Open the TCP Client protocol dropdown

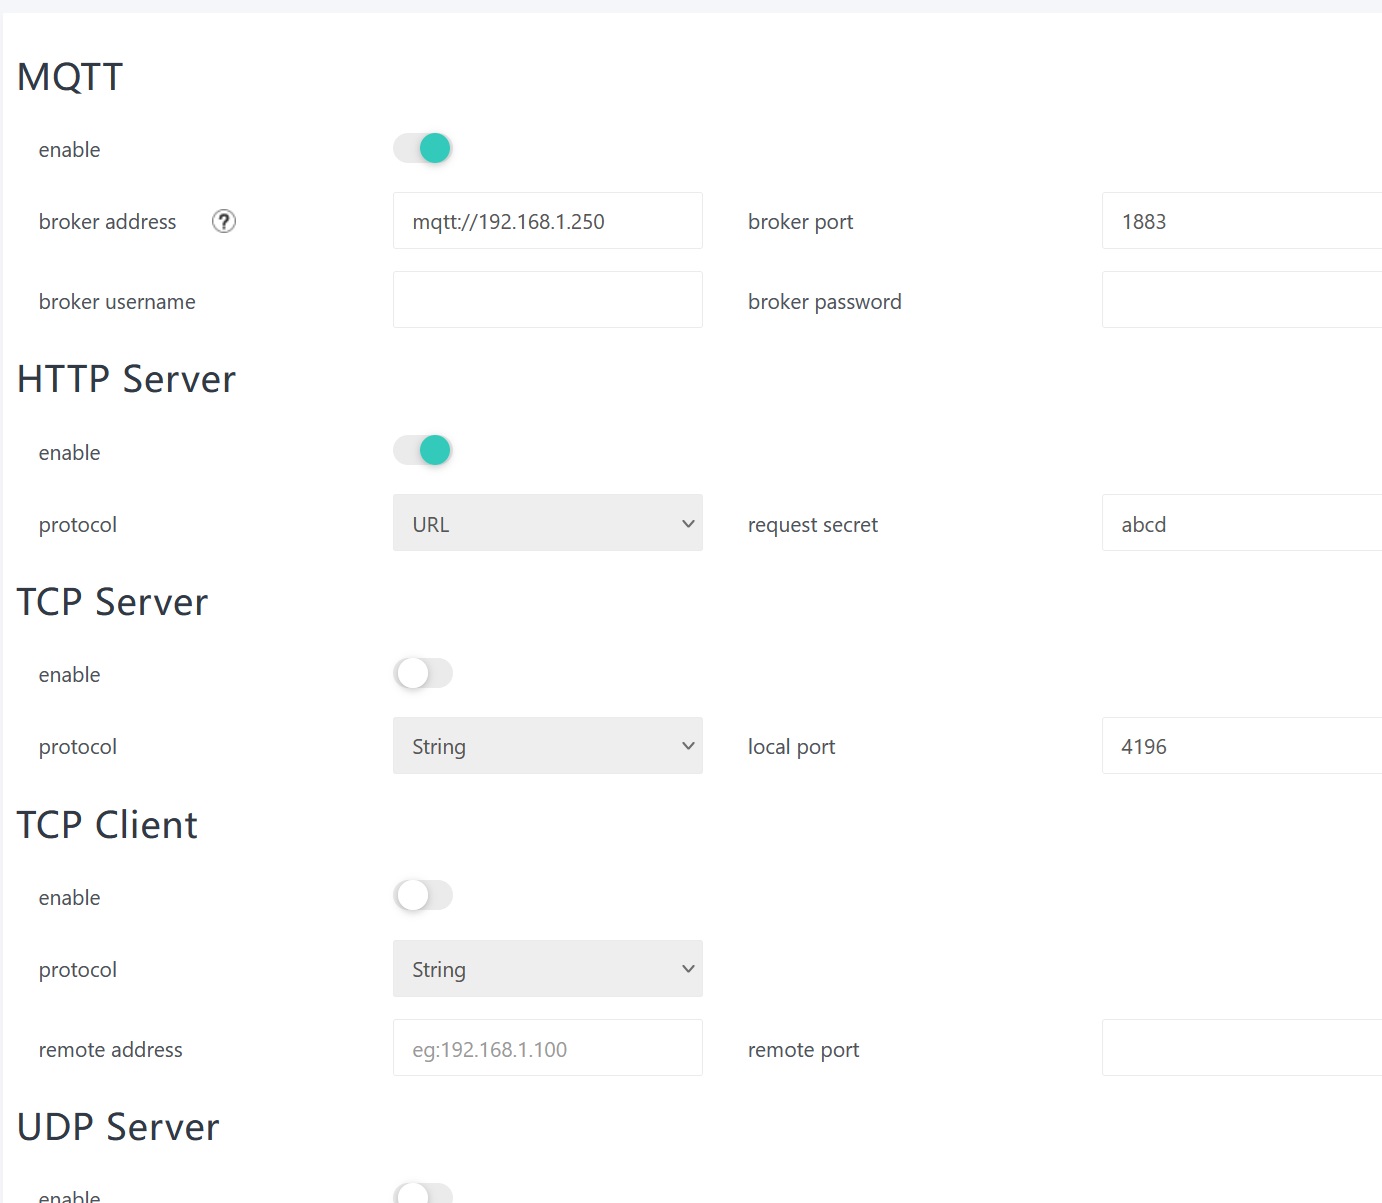[x=547, y=969]
